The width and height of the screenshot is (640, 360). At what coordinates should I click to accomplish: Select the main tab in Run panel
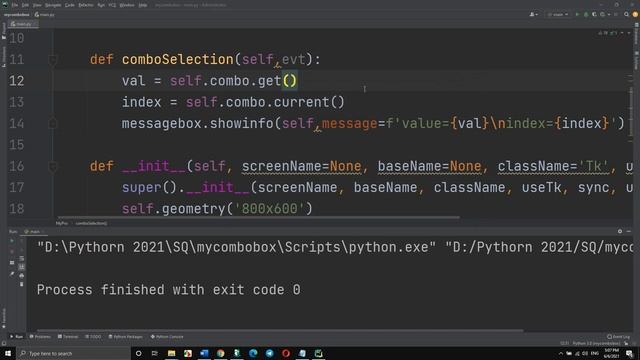click(34, 231)
